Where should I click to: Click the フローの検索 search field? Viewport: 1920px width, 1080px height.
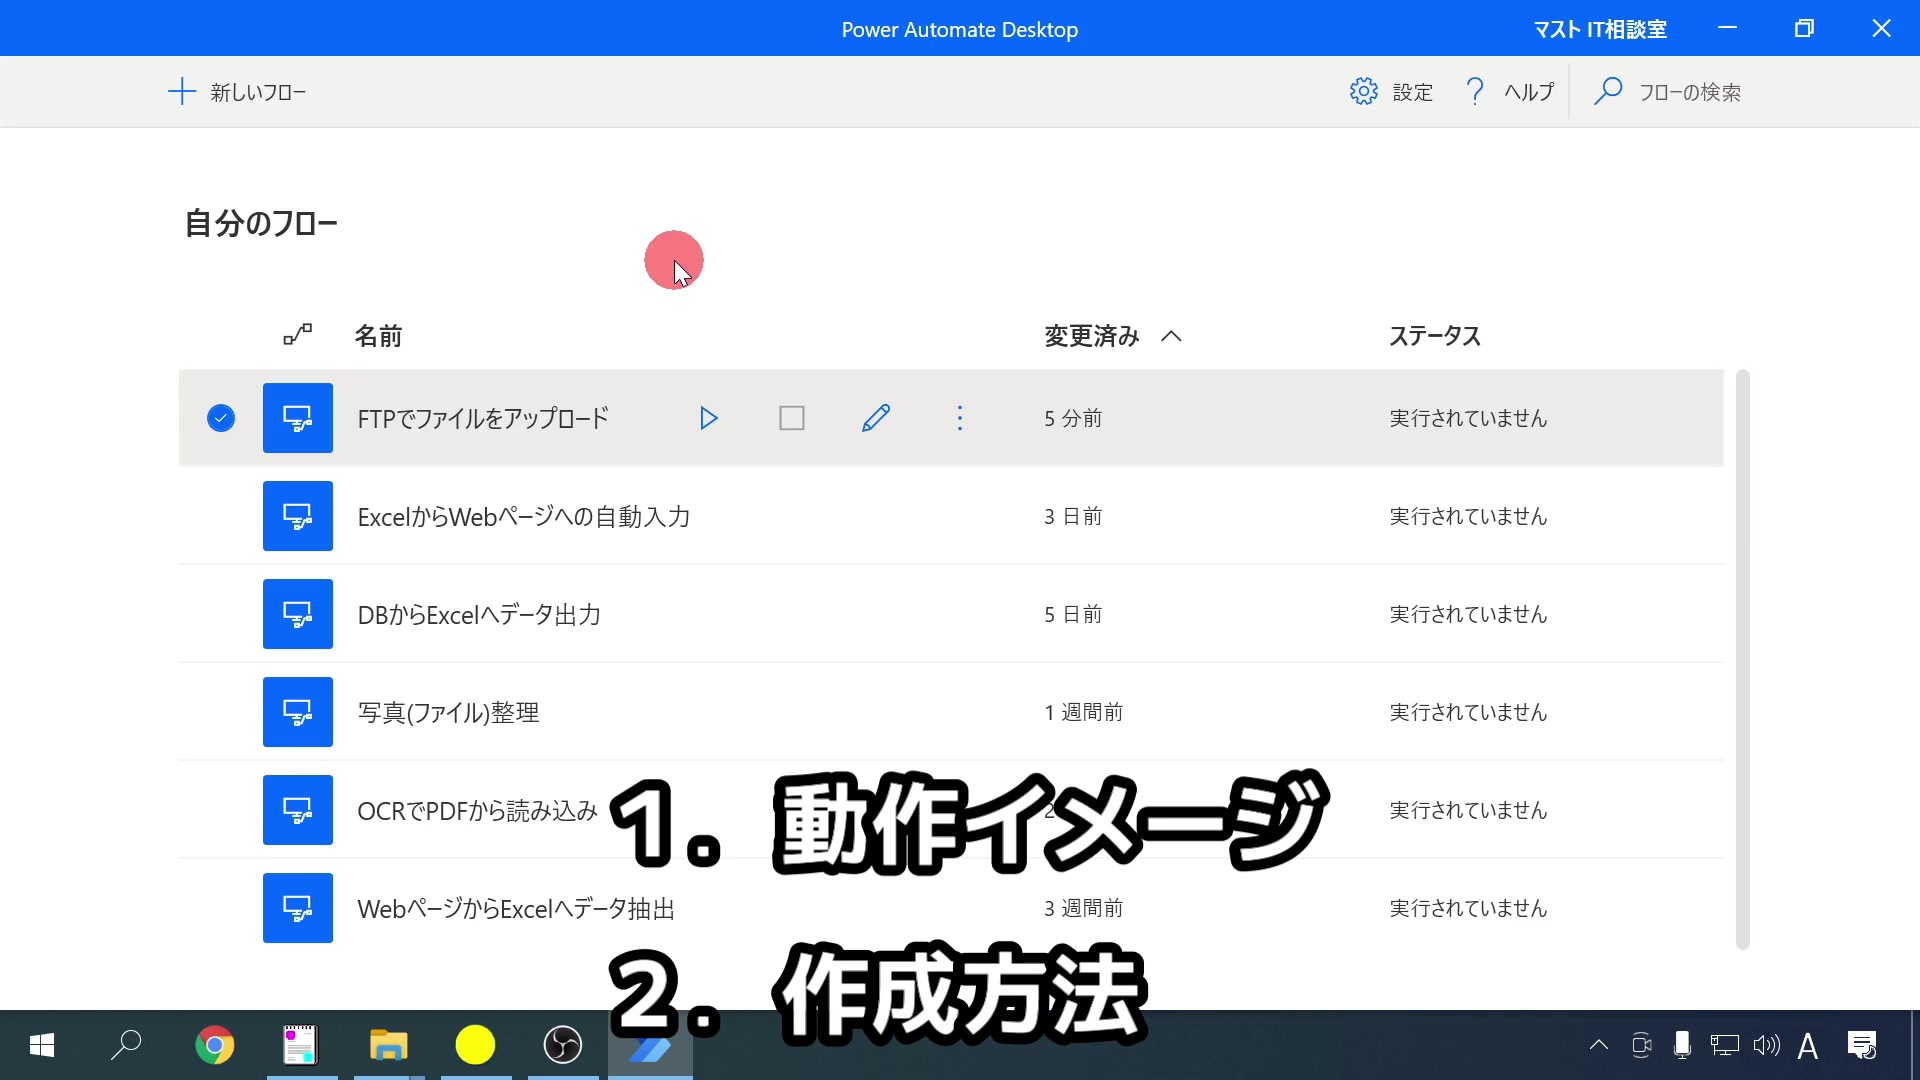point(1690,92)
